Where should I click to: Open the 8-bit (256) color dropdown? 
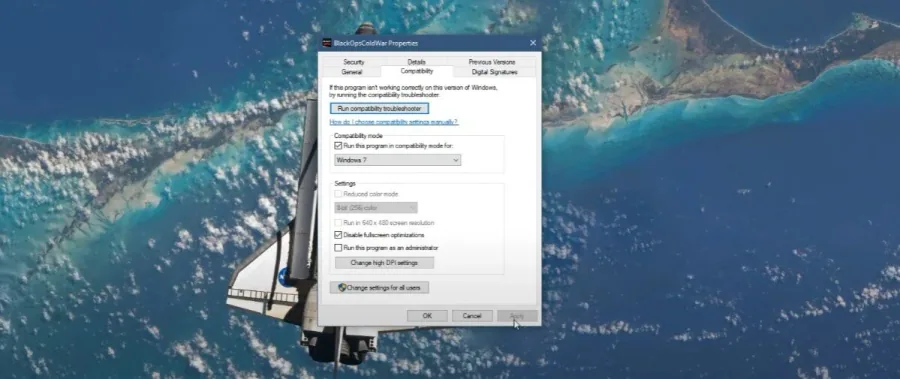tap(376, 207)
